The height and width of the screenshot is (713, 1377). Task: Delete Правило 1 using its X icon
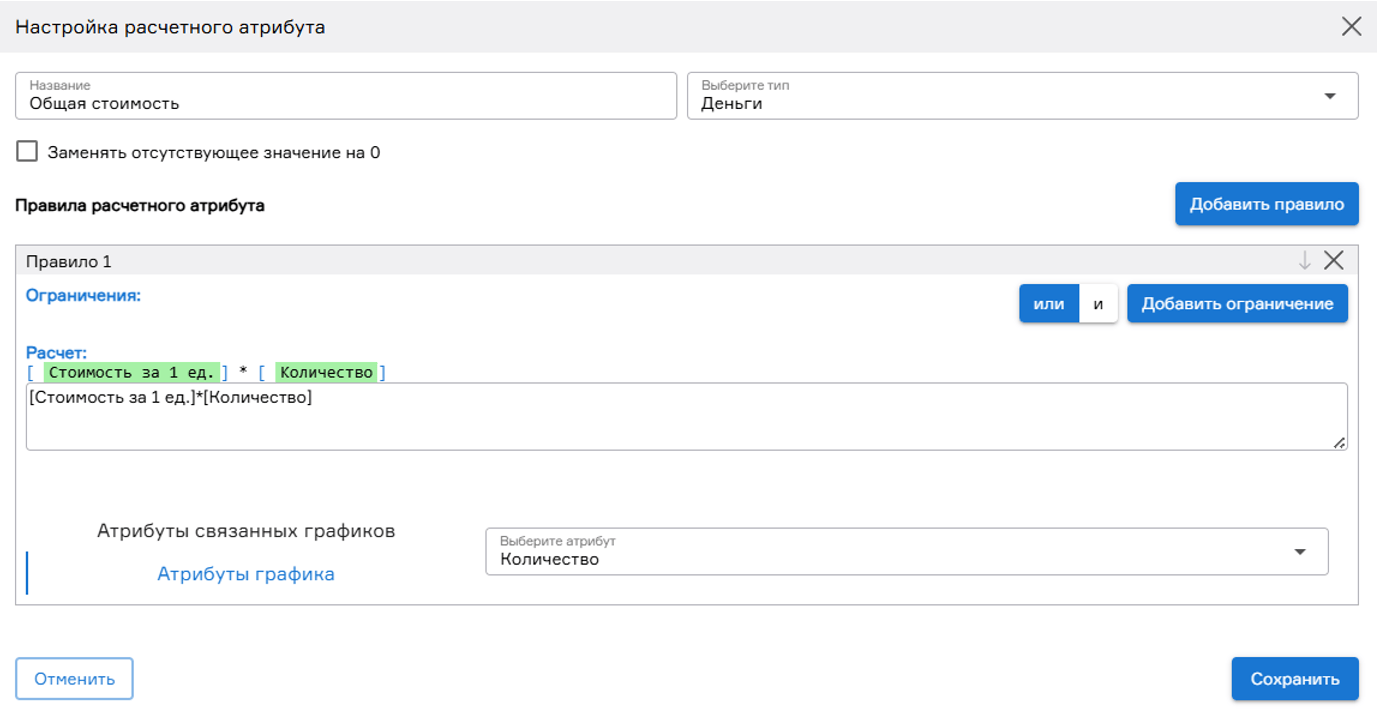coord(1333,261)
